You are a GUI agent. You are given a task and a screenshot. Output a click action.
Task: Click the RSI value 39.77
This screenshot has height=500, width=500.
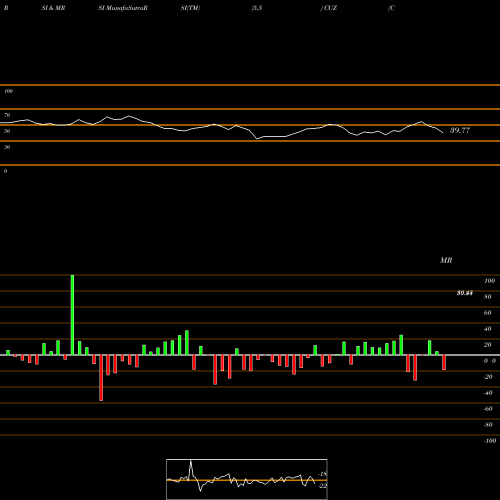460,130
